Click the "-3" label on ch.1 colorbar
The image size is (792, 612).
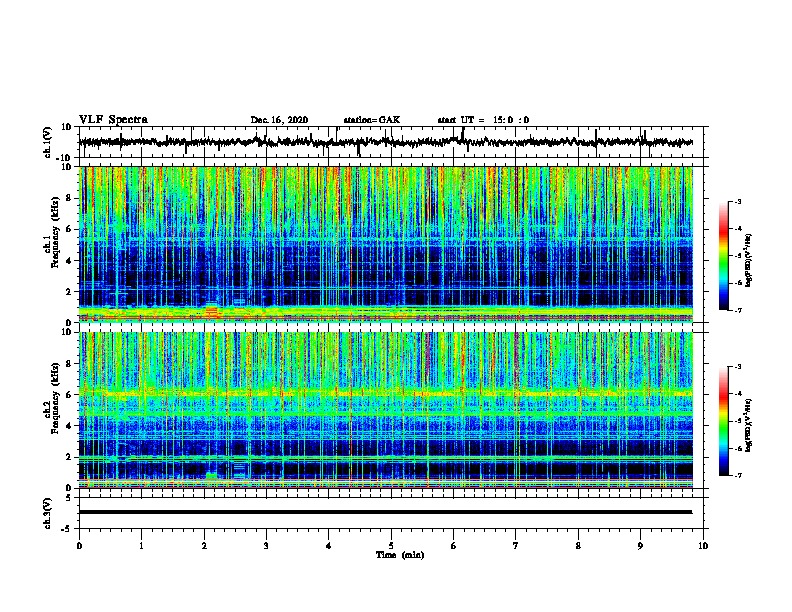(738, 201)
